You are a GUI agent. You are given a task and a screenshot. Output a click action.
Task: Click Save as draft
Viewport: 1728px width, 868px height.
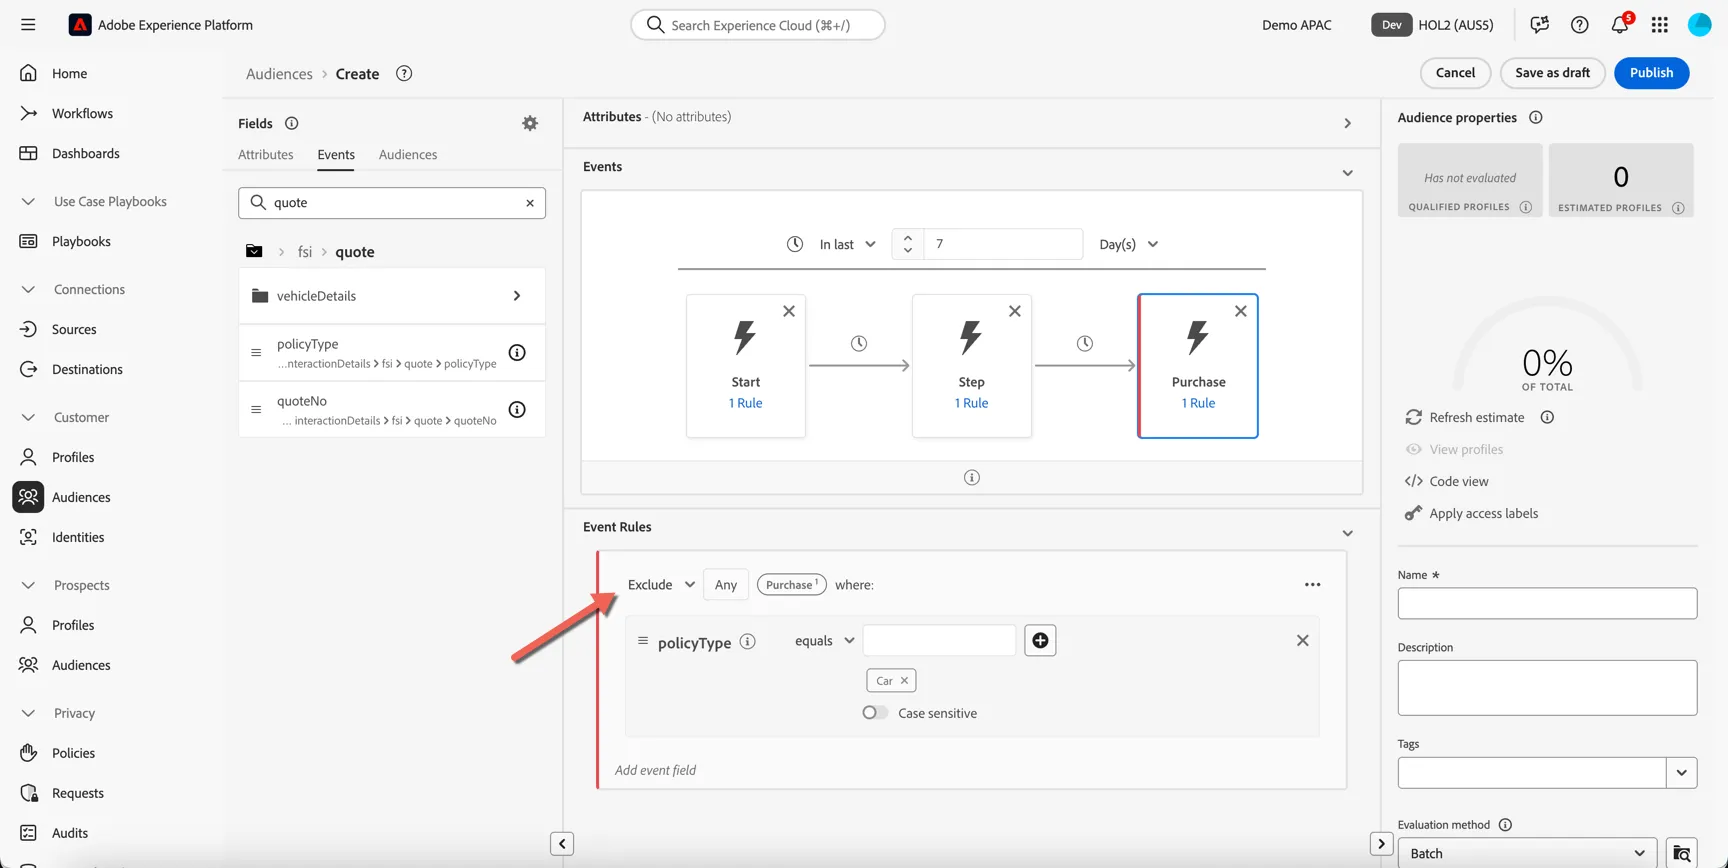1552,73
